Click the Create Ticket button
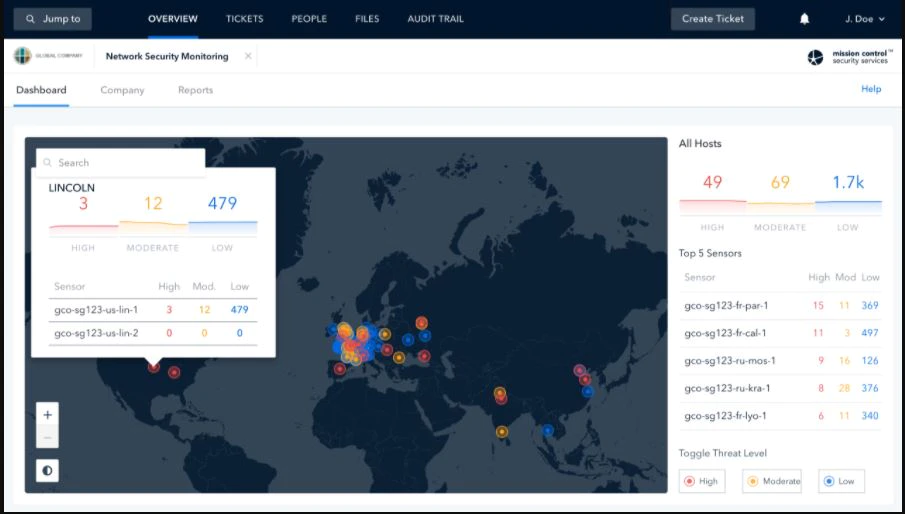Screen dimensions: 905x514 [x=713, y=19]
